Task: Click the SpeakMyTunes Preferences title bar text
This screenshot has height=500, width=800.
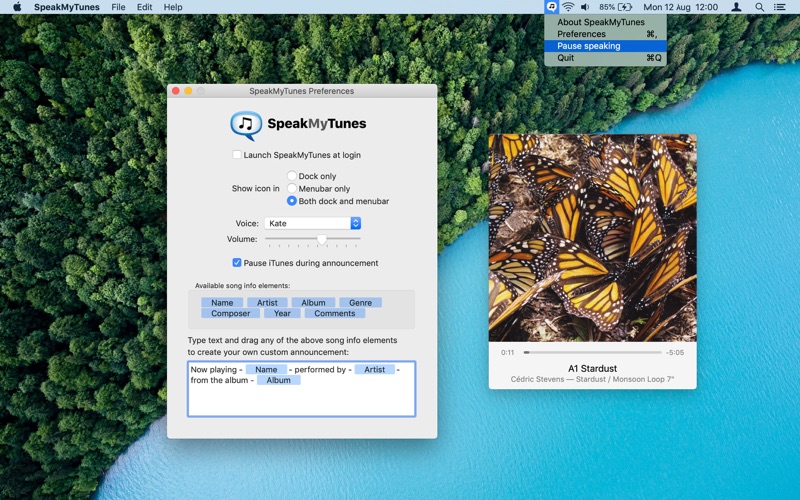Action: click(x=302, y=91)
